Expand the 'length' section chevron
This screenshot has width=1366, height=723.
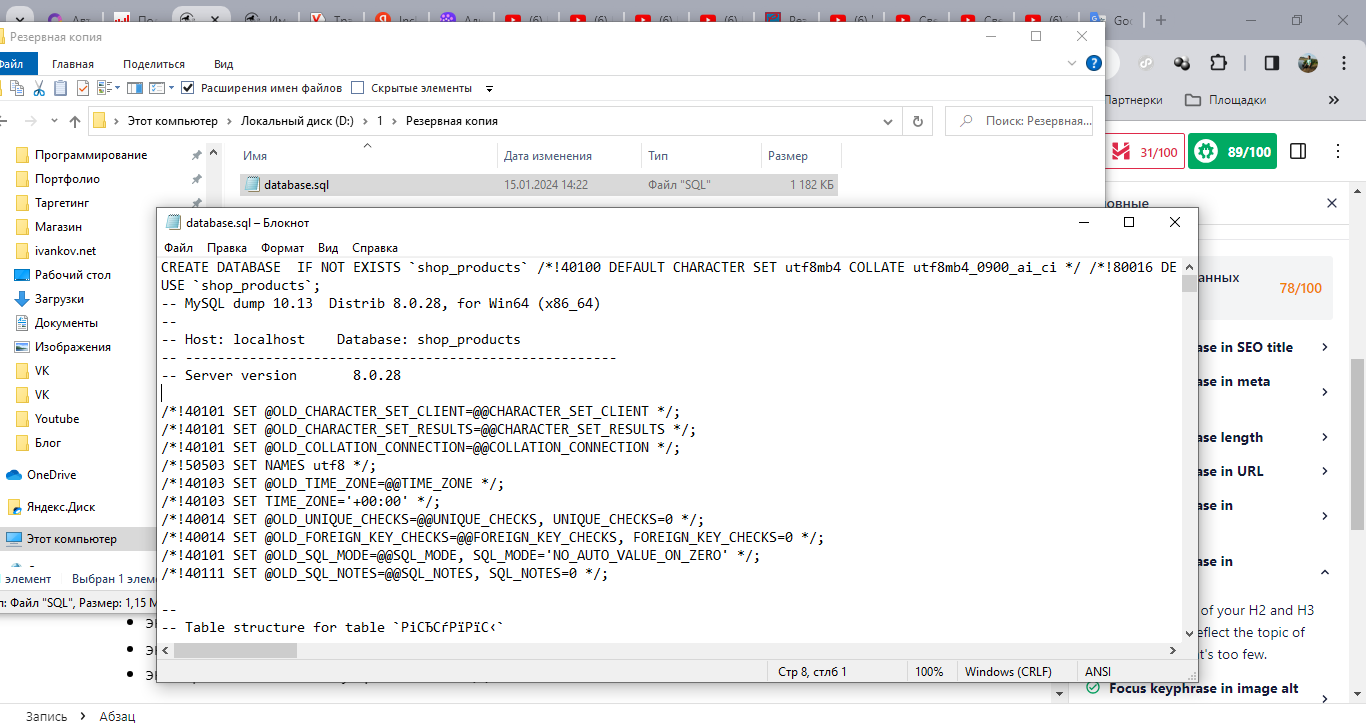1325,437
